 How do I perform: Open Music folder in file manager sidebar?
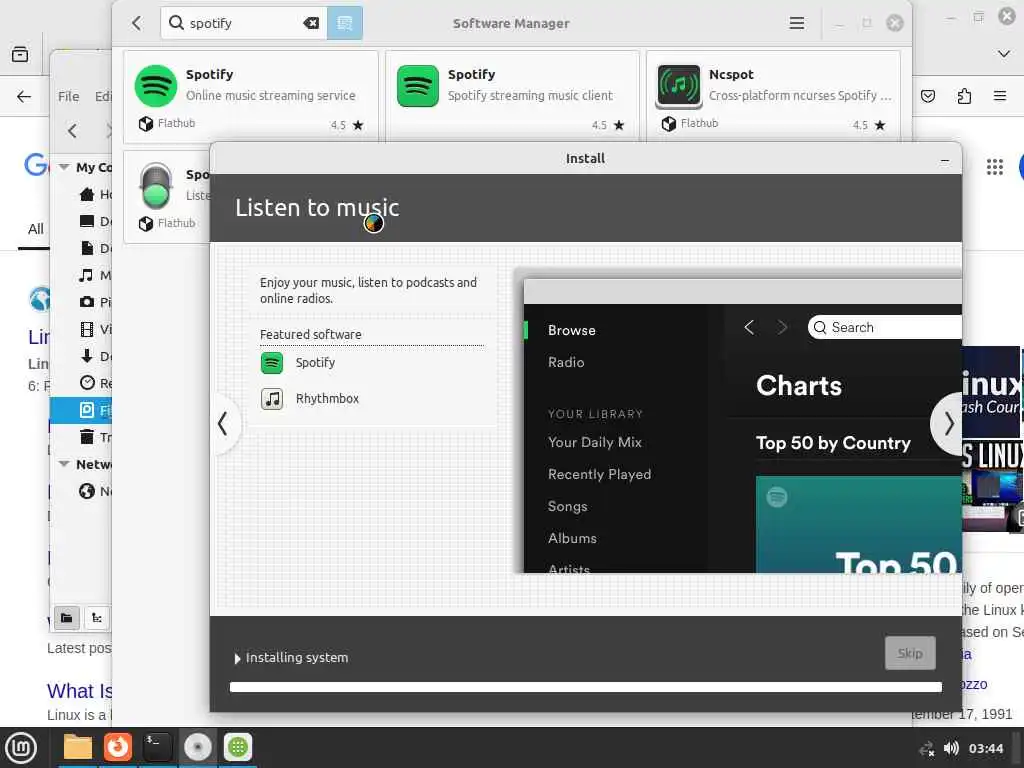[x=86, y=276]
